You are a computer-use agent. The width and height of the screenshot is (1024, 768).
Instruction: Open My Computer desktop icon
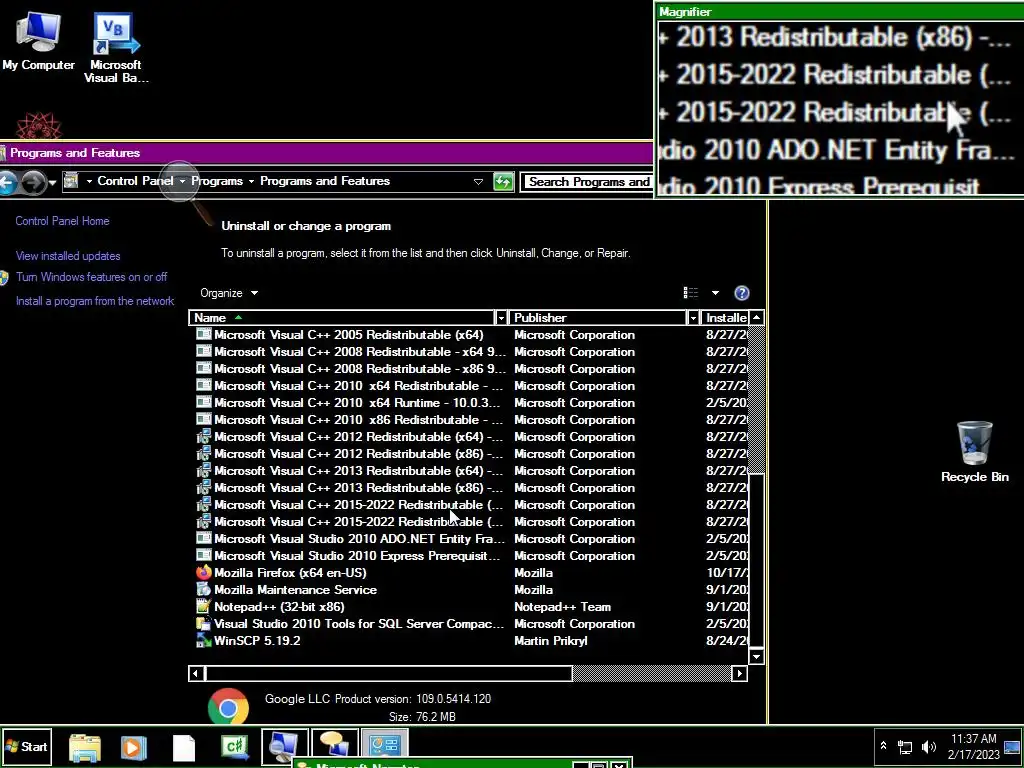pos(38,40)
